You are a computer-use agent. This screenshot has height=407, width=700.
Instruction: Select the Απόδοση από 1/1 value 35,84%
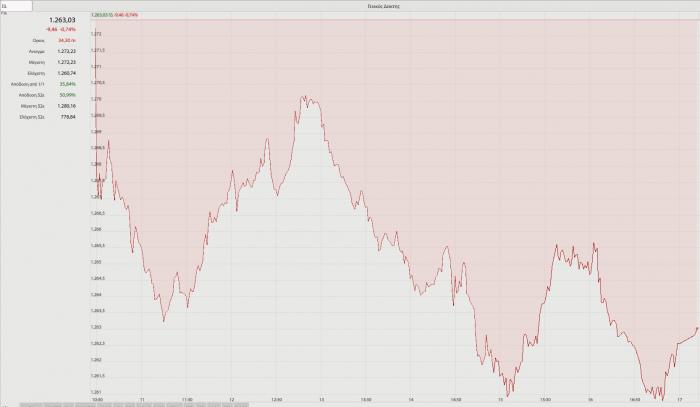coord(67,83)
